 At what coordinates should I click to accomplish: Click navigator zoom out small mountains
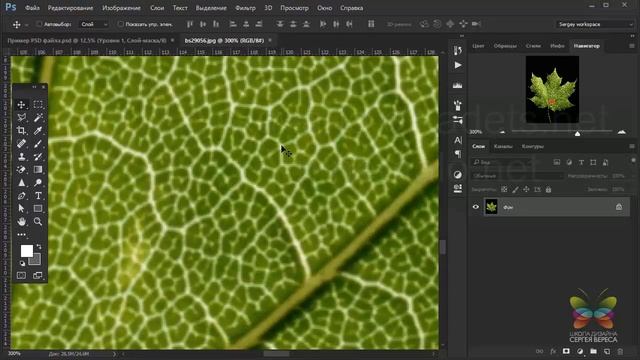point(502,132)
